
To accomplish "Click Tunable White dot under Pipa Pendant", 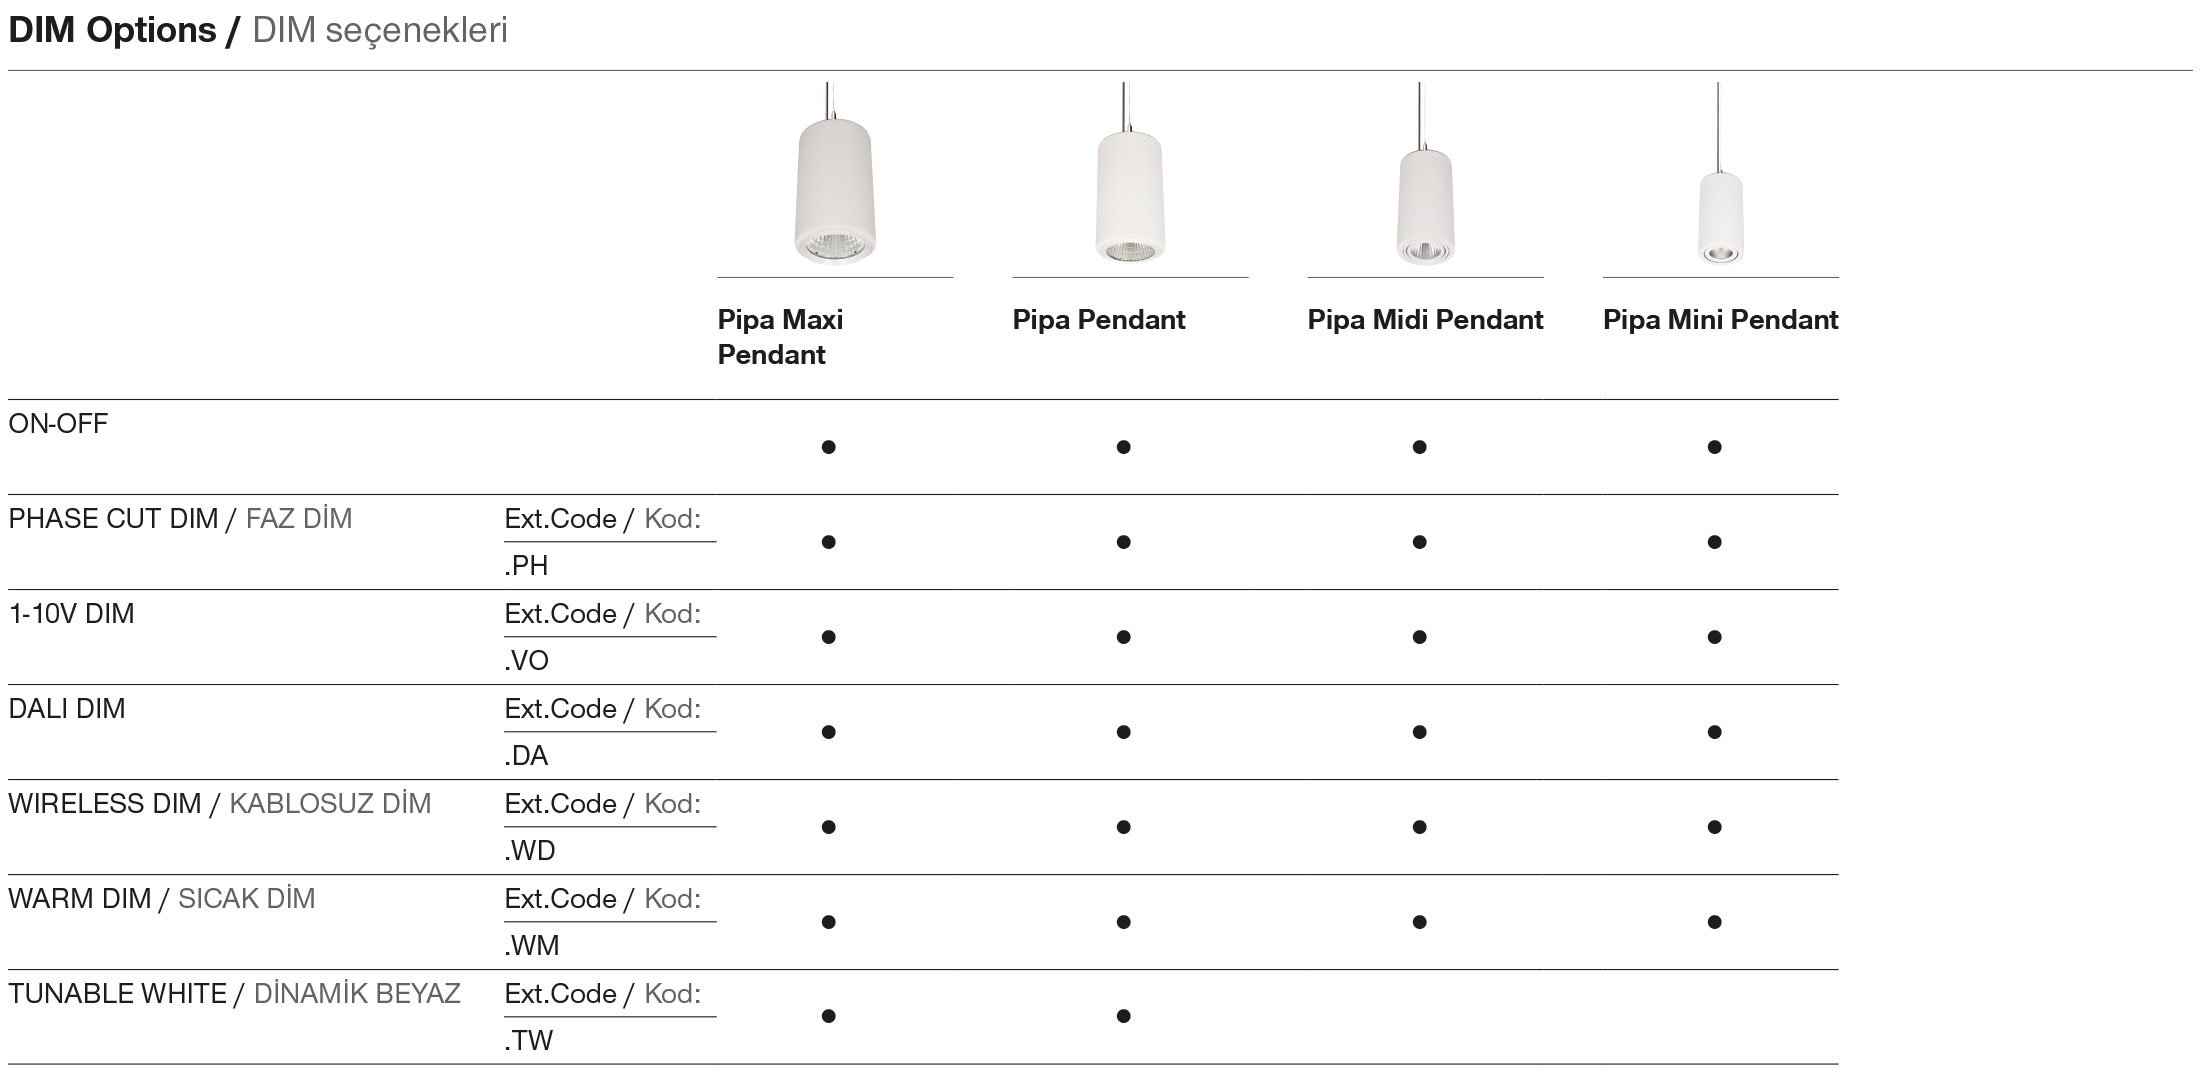I will [1123, 1016].
